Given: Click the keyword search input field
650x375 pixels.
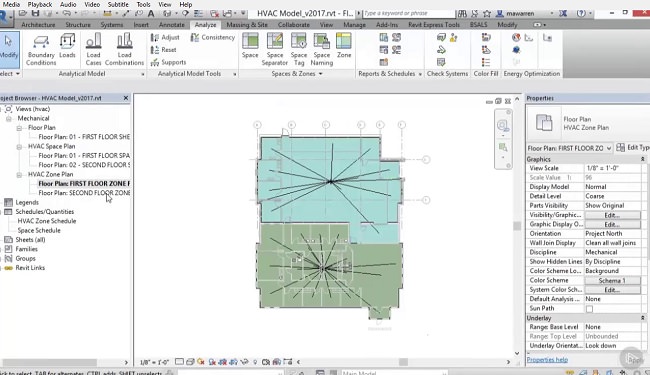Looking at the screenshot, I should [408, 13].
